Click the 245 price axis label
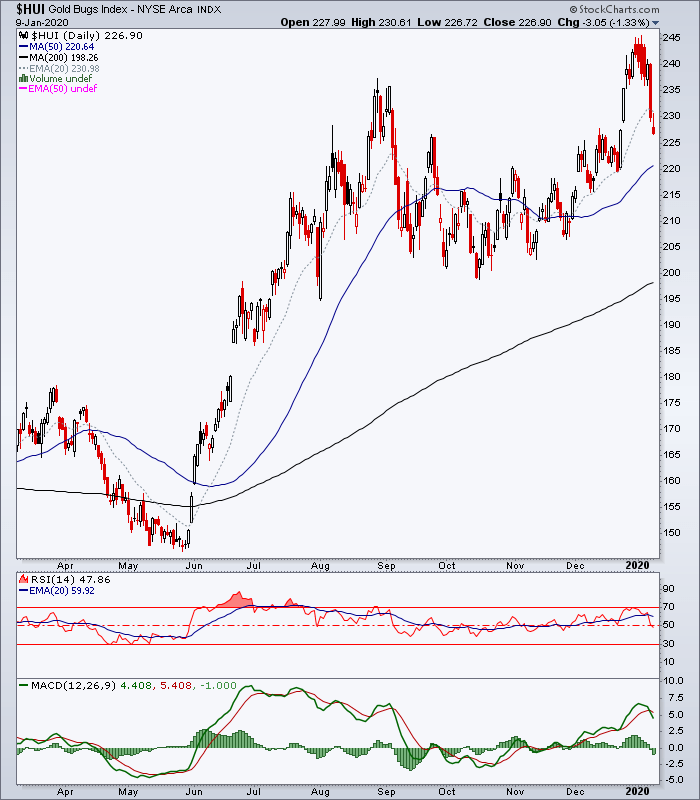 (x=671, y=38)
